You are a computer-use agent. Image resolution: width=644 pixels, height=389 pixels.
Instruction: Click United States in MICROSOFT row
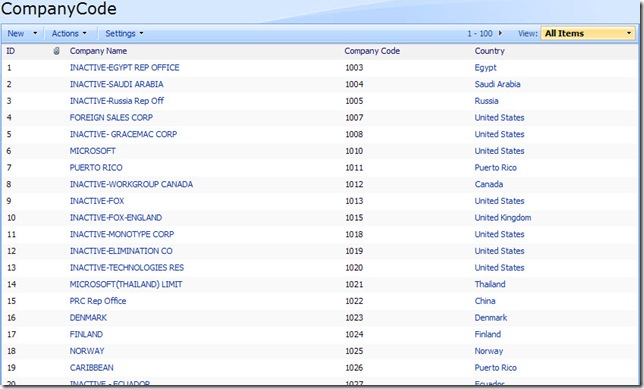(499, 151)
